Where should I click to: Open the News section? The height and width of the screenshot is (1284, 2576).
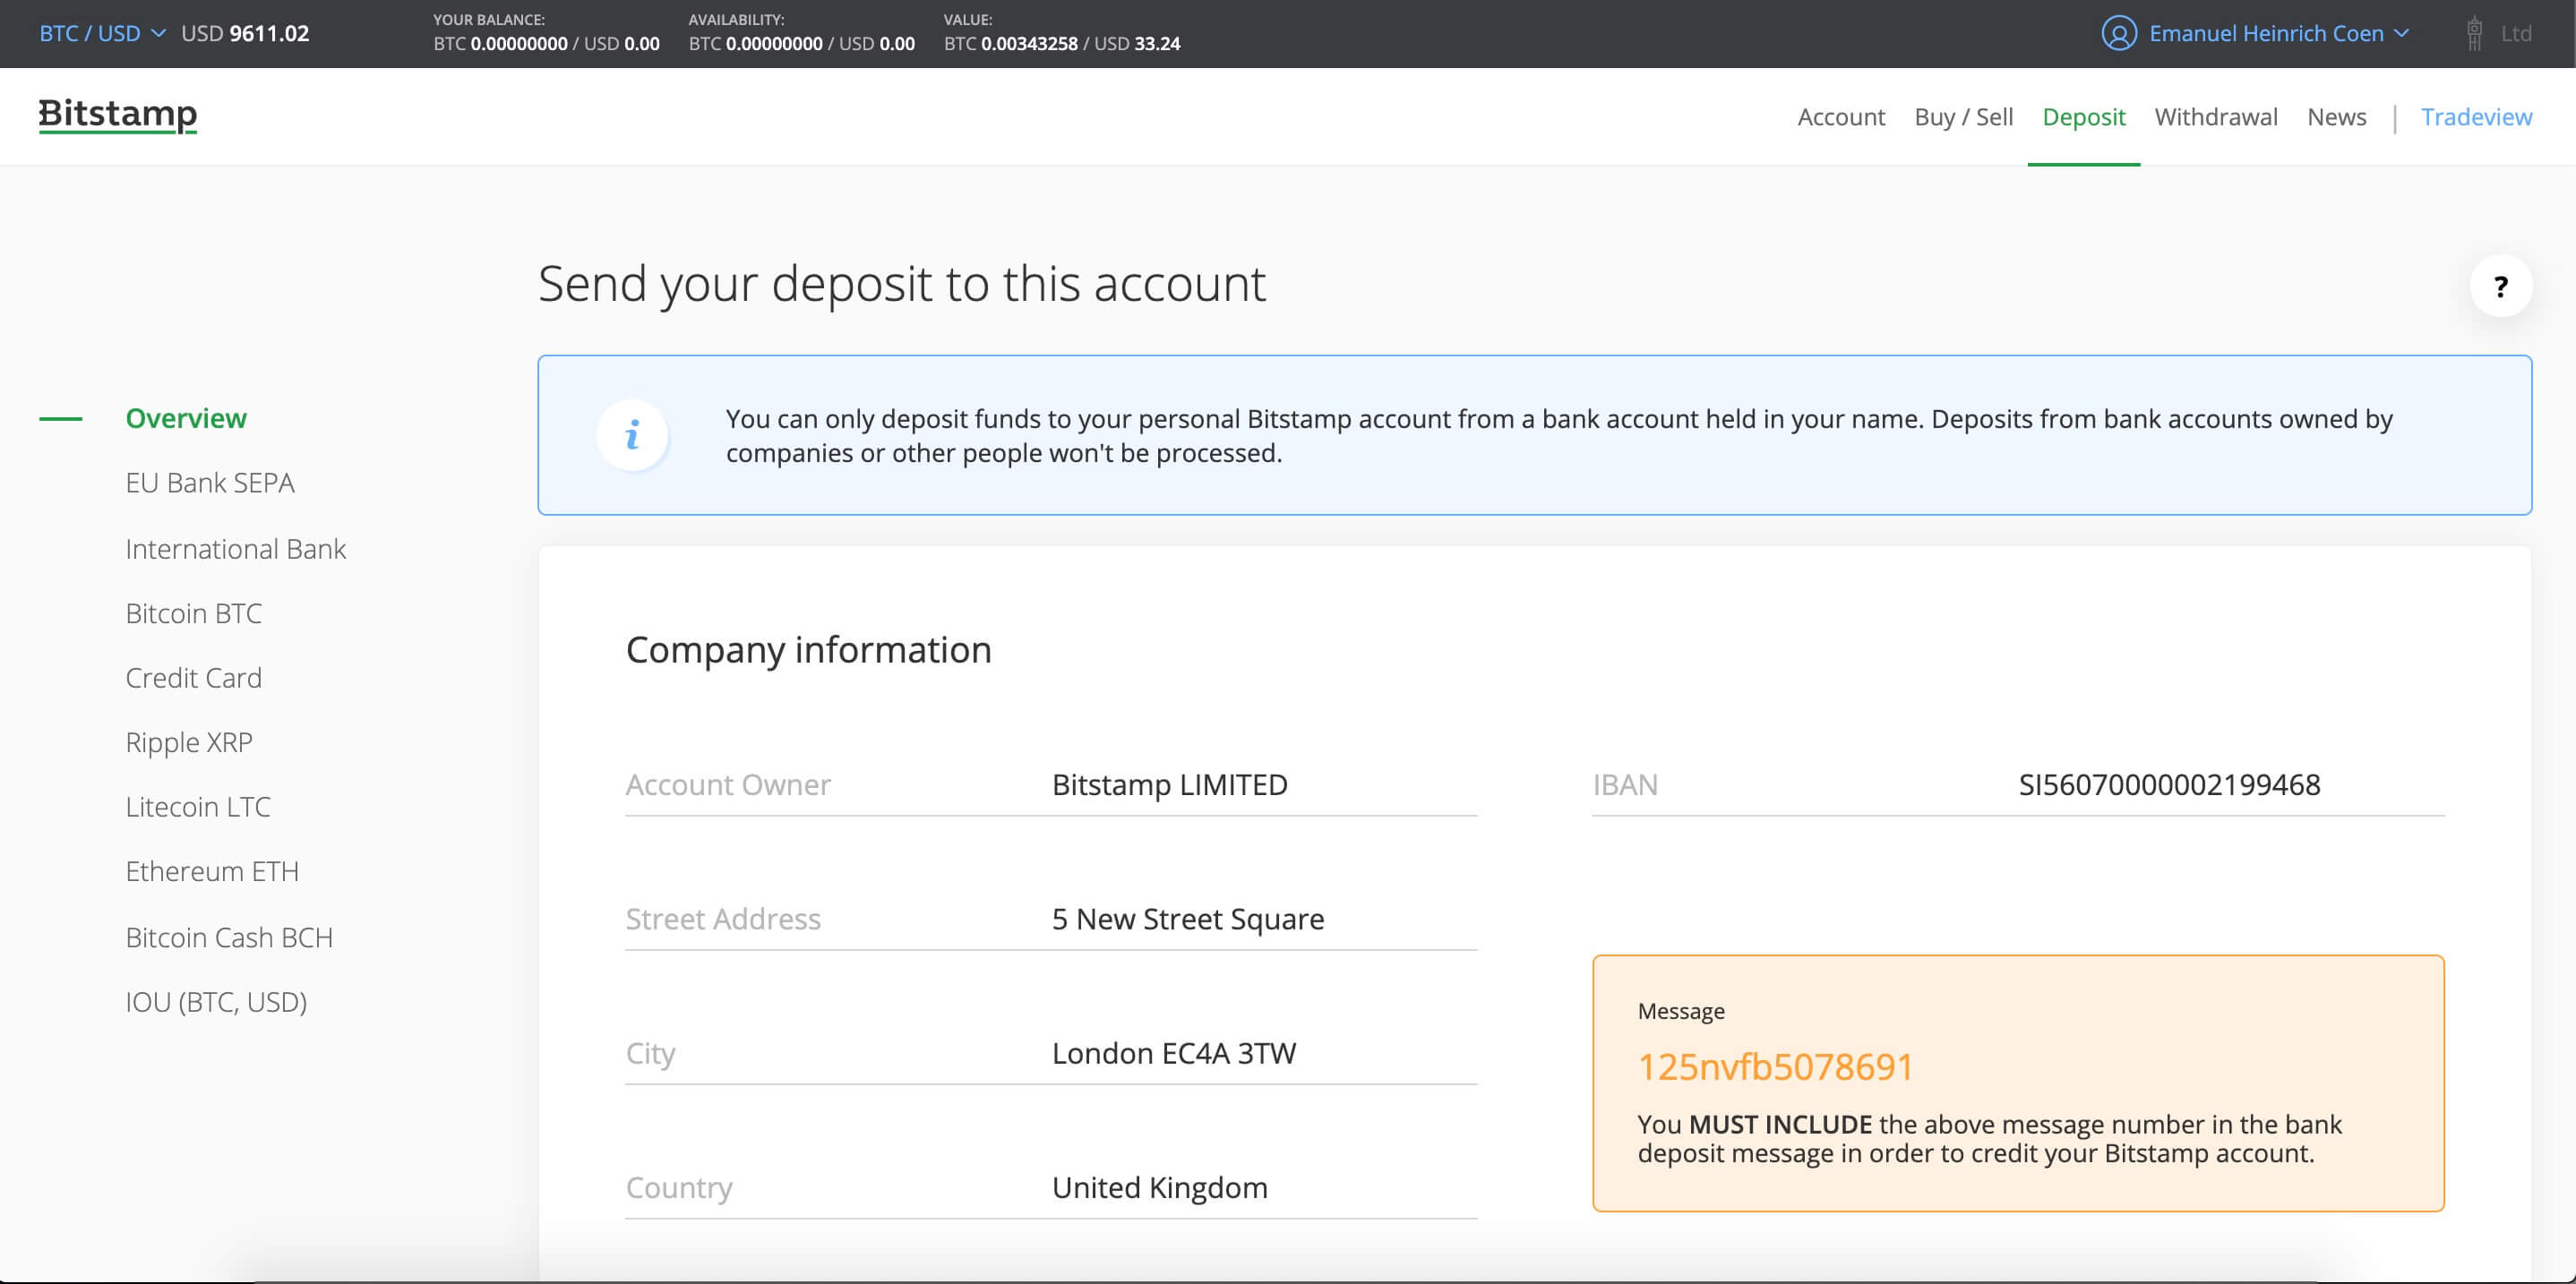click(x=2336, y=117)
